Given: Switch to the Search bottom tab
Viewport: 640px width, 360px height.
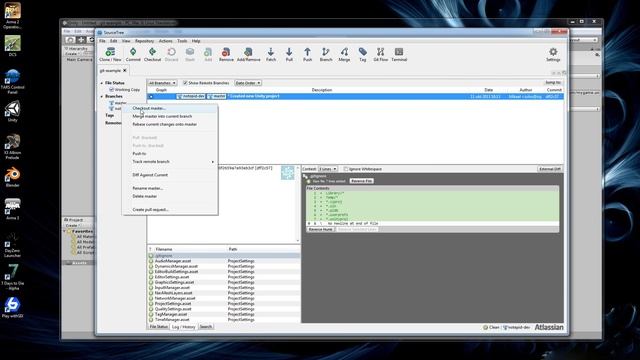Looking at the screenshot, I should coord(206,327).
